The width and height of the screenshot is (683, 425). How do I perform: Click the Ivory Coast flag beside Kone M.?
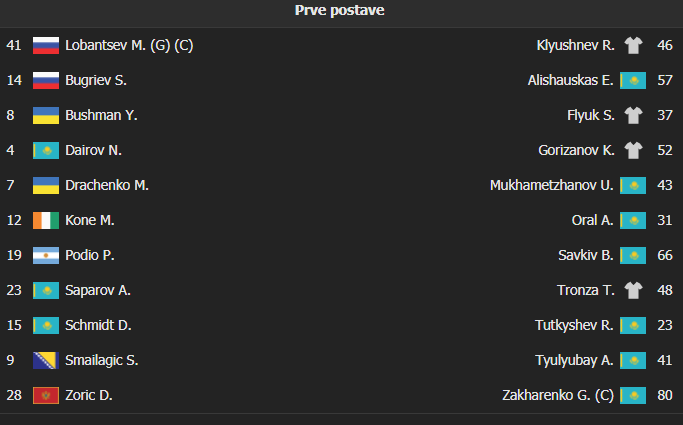coord(46,220)
